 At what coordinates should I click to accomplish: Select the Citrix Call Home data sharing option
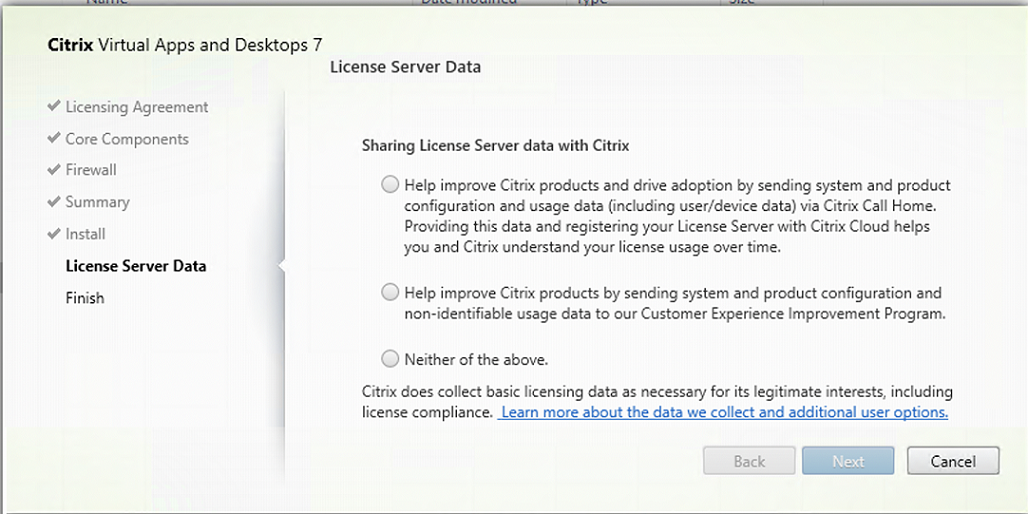[x=389, y=185]
